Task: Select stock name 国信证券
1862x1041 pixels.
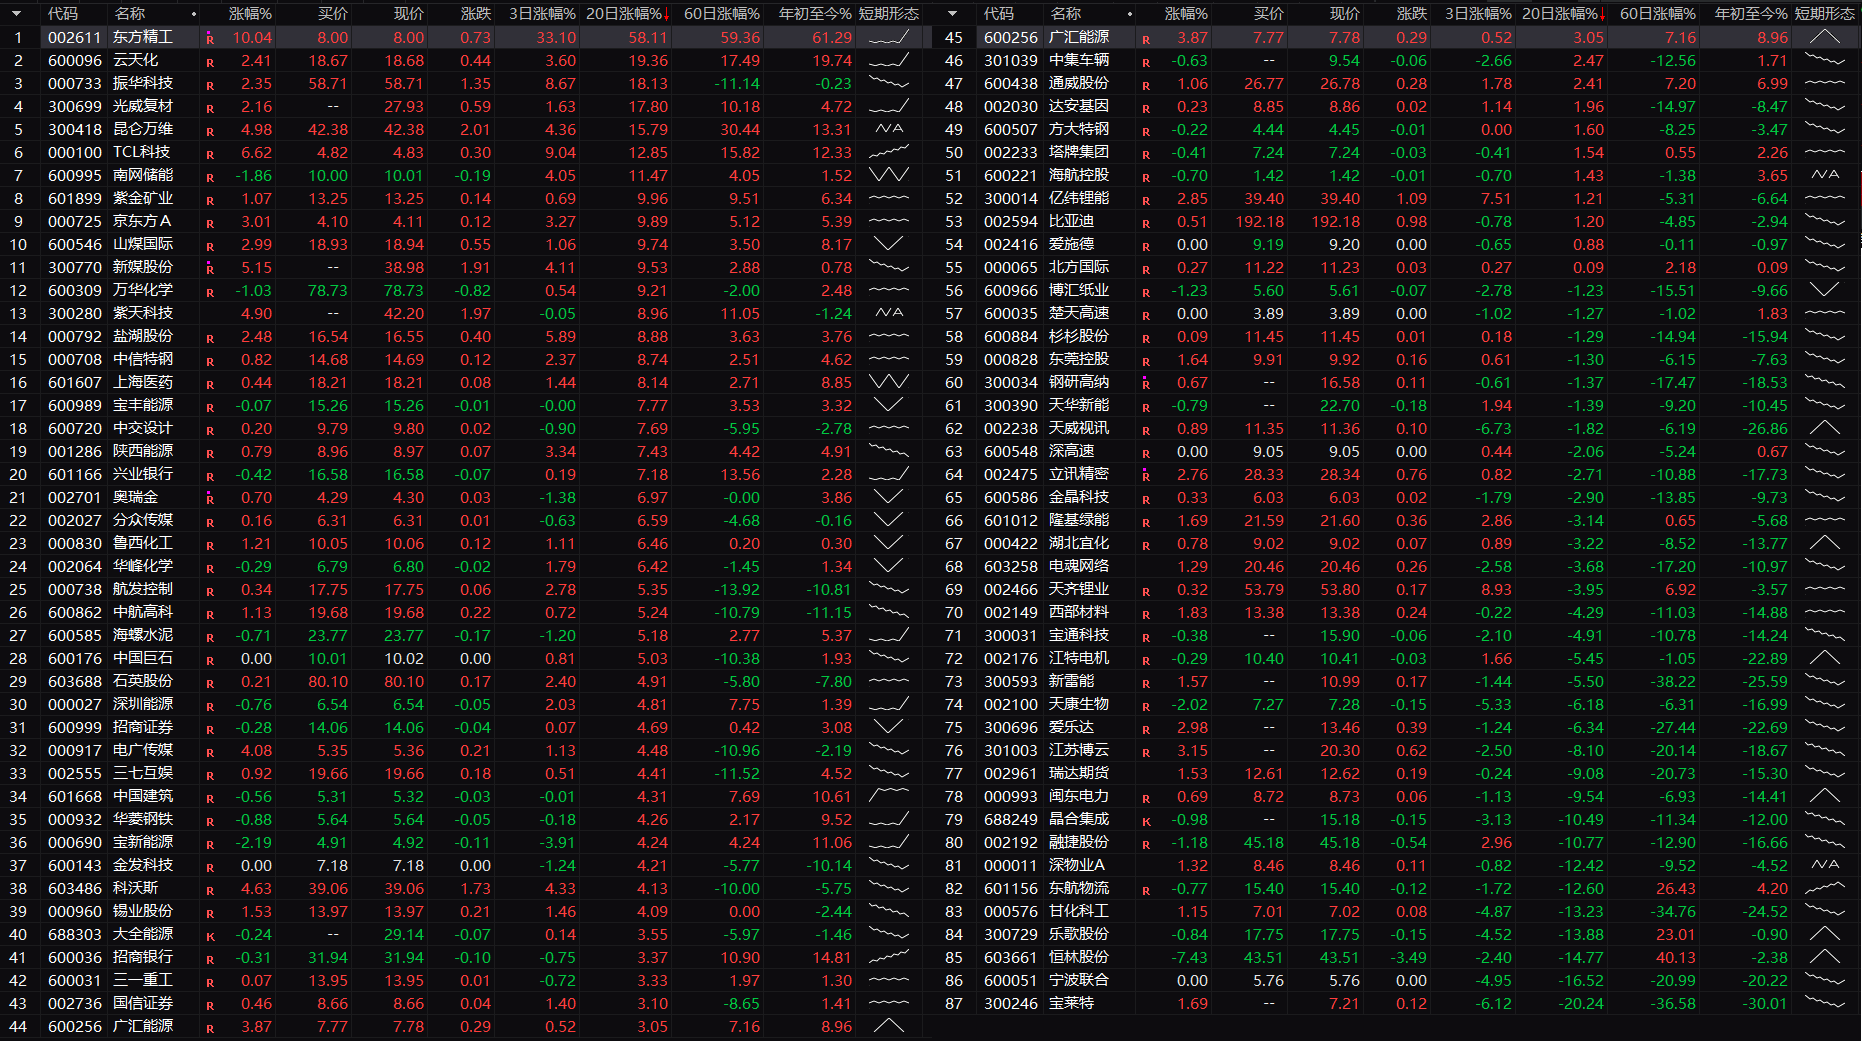Action: pos(143,1003)
